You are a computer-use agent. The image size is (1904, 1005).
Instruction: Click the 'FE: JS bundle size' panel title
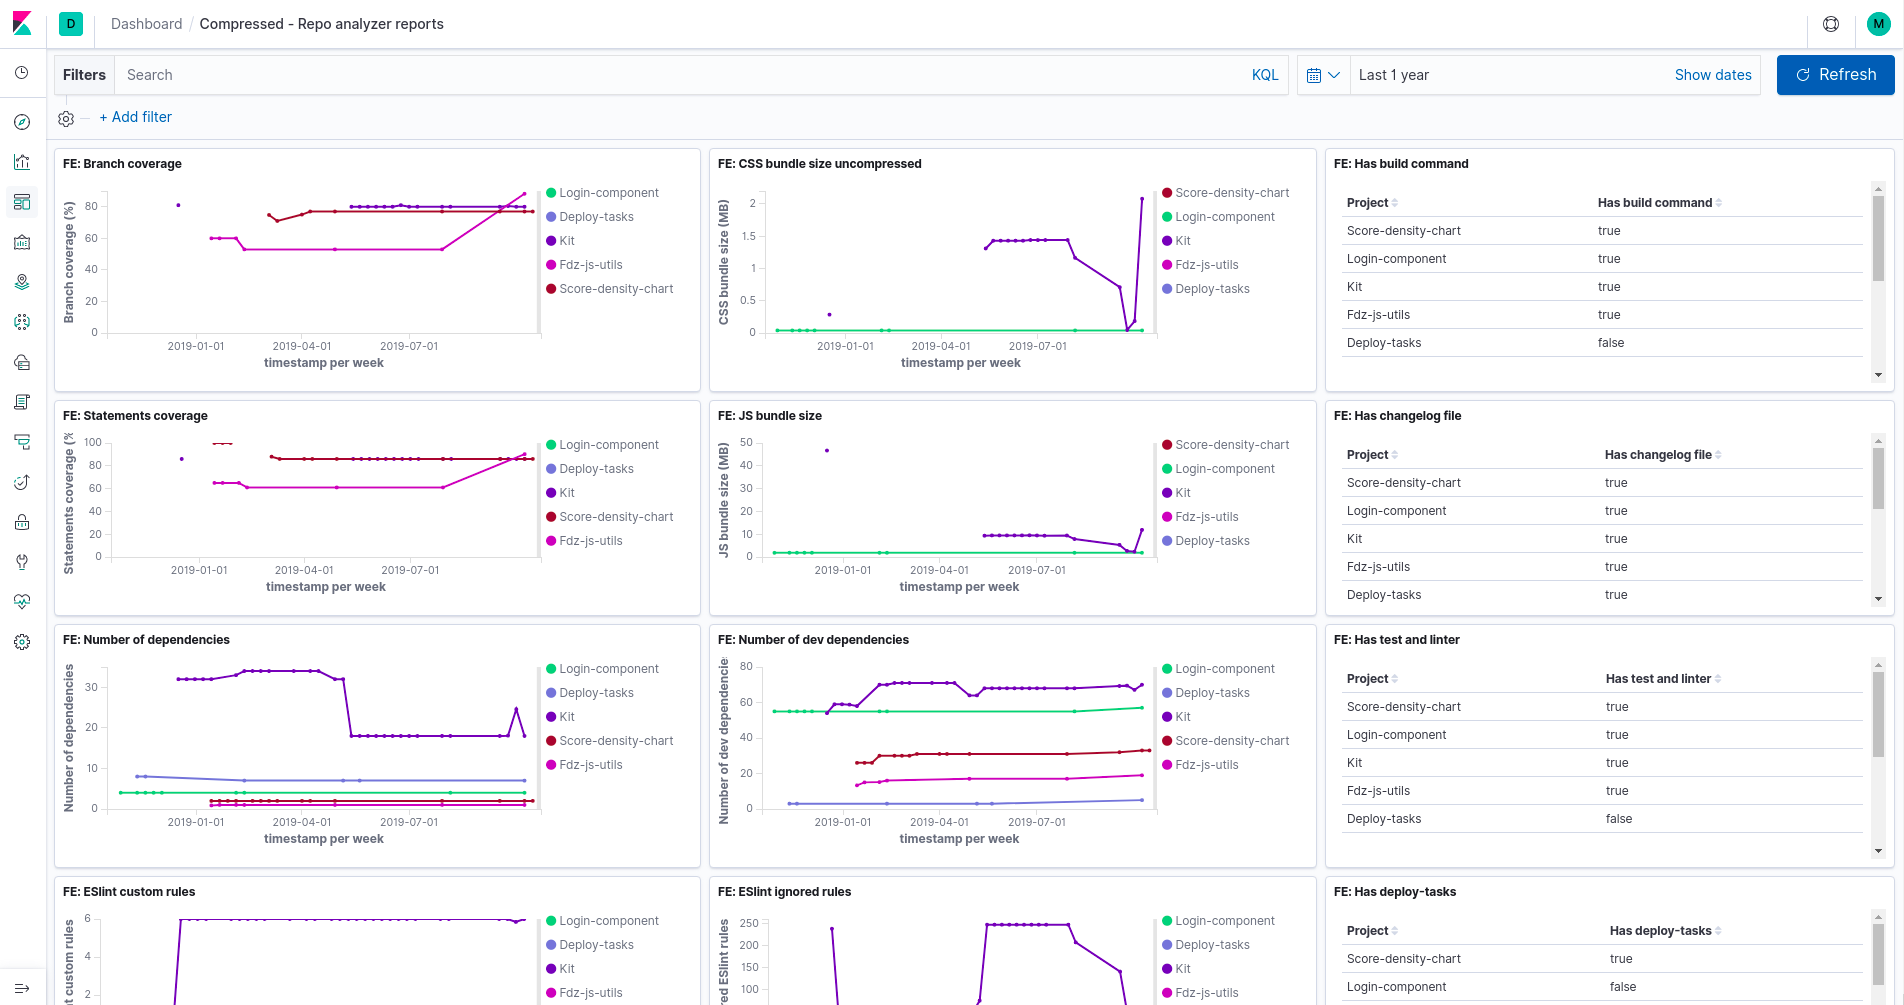(770, 416)
